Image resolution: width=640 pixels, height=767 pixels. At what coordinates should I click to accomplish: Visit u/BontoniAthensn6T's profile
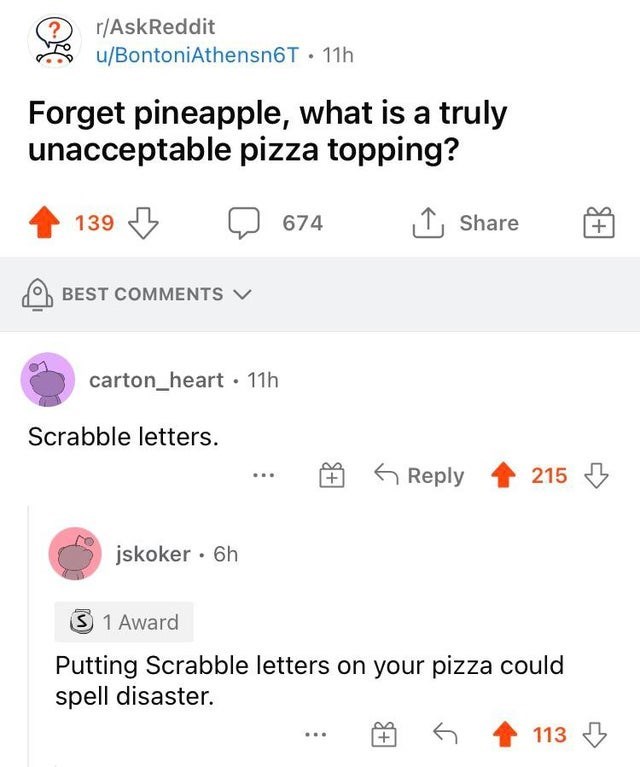(x=197, y=55)
